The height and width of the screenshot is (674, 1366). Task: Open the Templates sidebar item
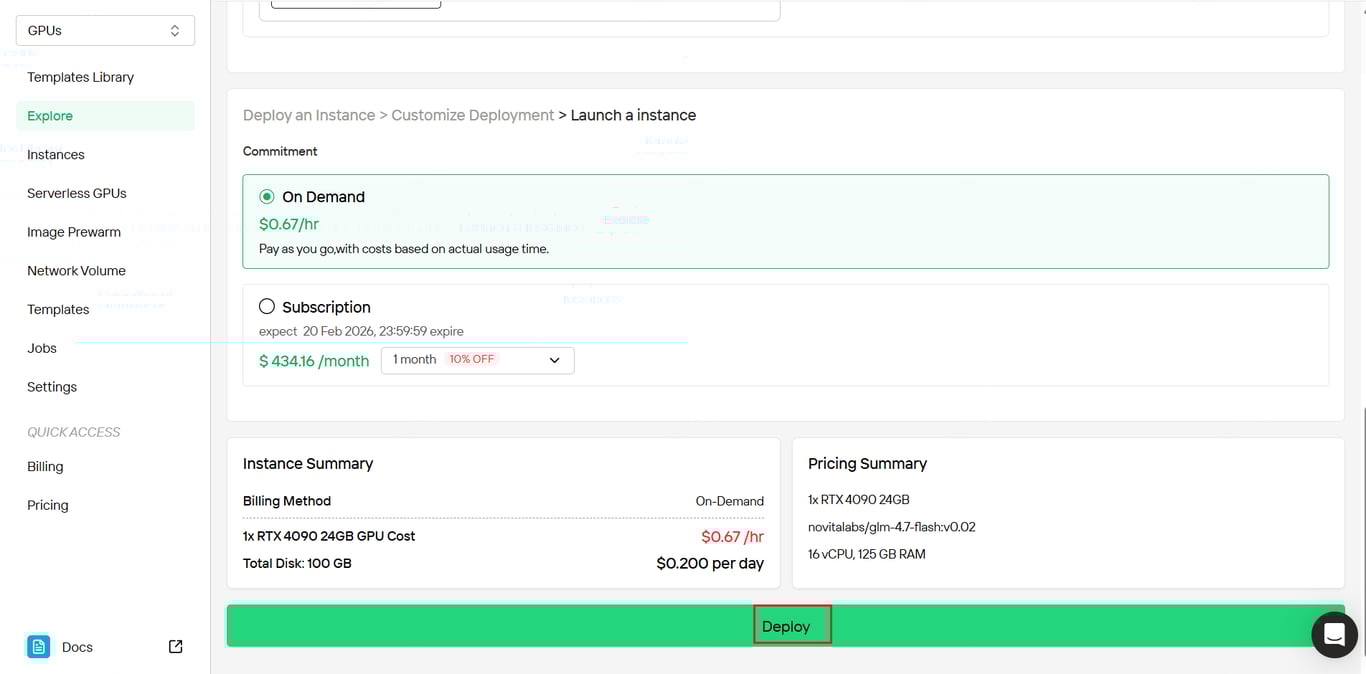click(x=58, y=310)
